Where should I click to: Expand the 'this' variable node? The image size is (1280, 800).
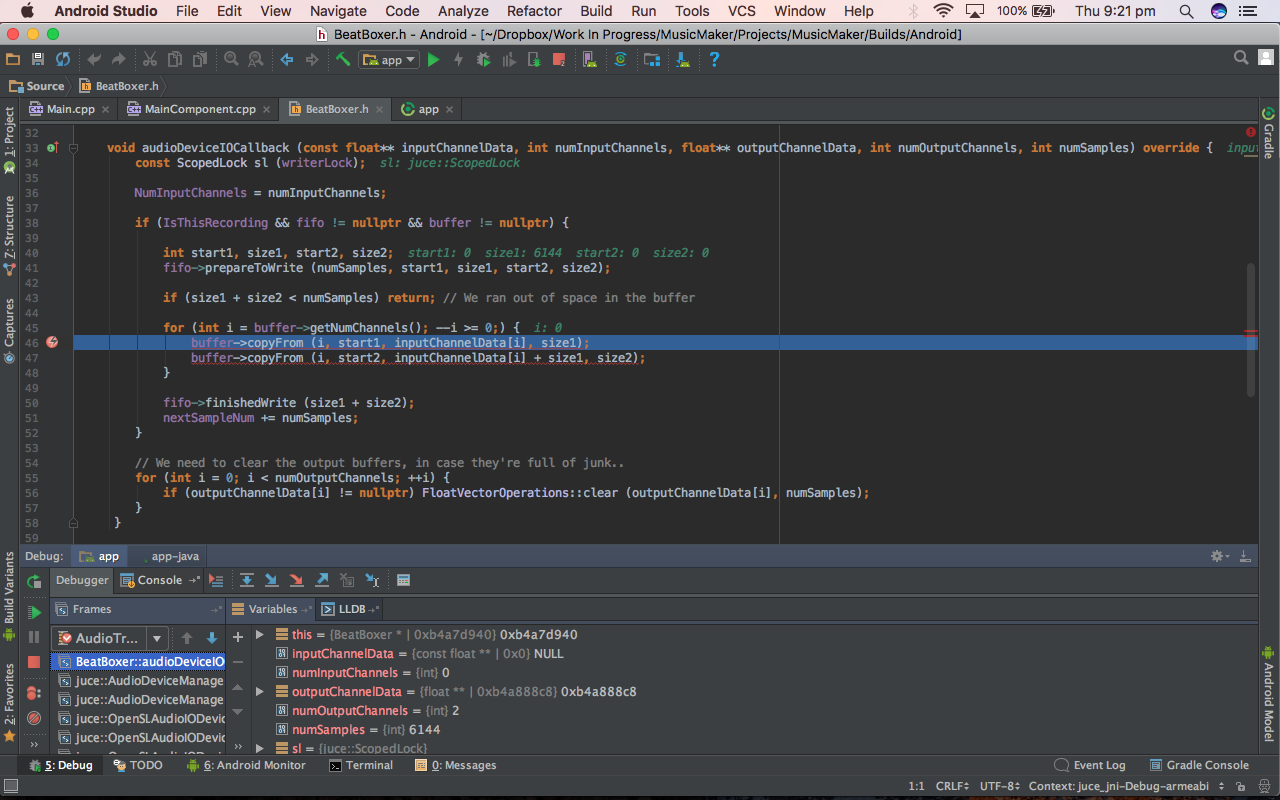[x=260, y=634]
